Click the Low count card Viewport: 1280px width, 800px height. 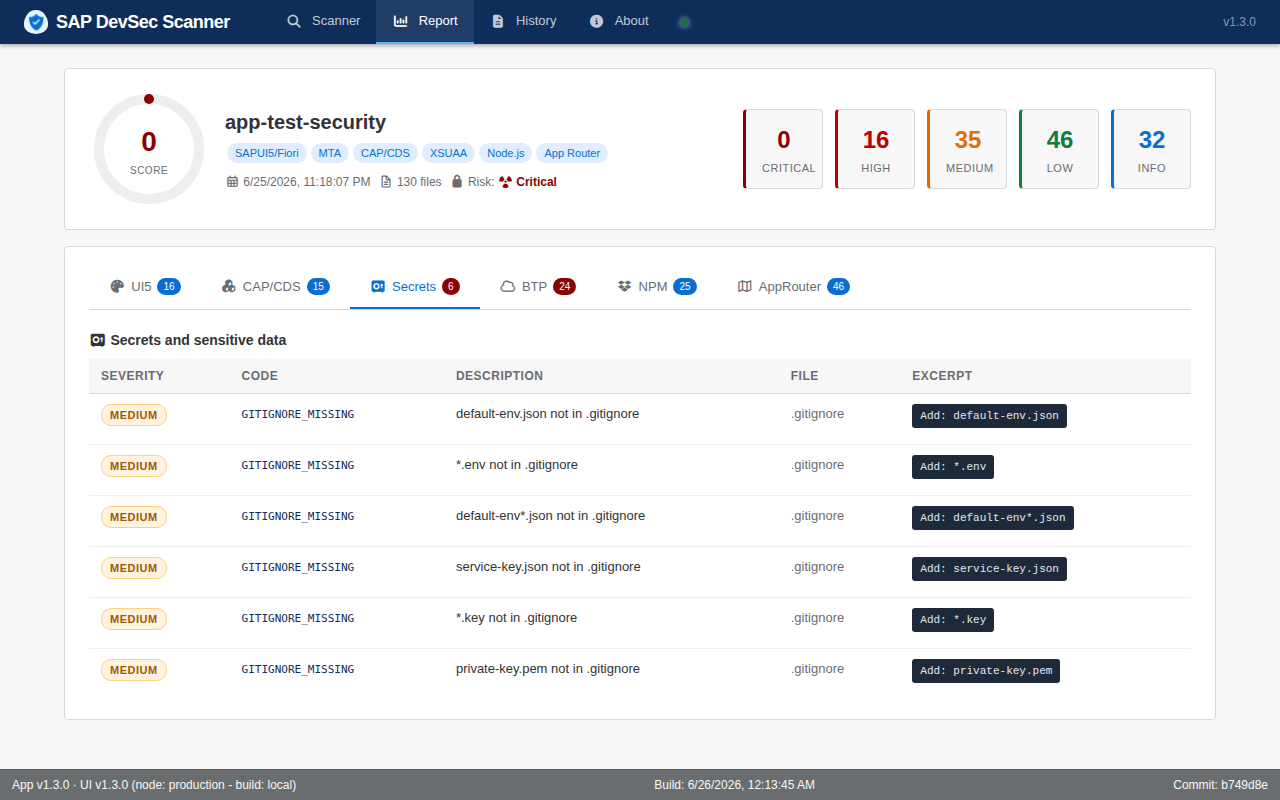click(x=1059, y=149)
